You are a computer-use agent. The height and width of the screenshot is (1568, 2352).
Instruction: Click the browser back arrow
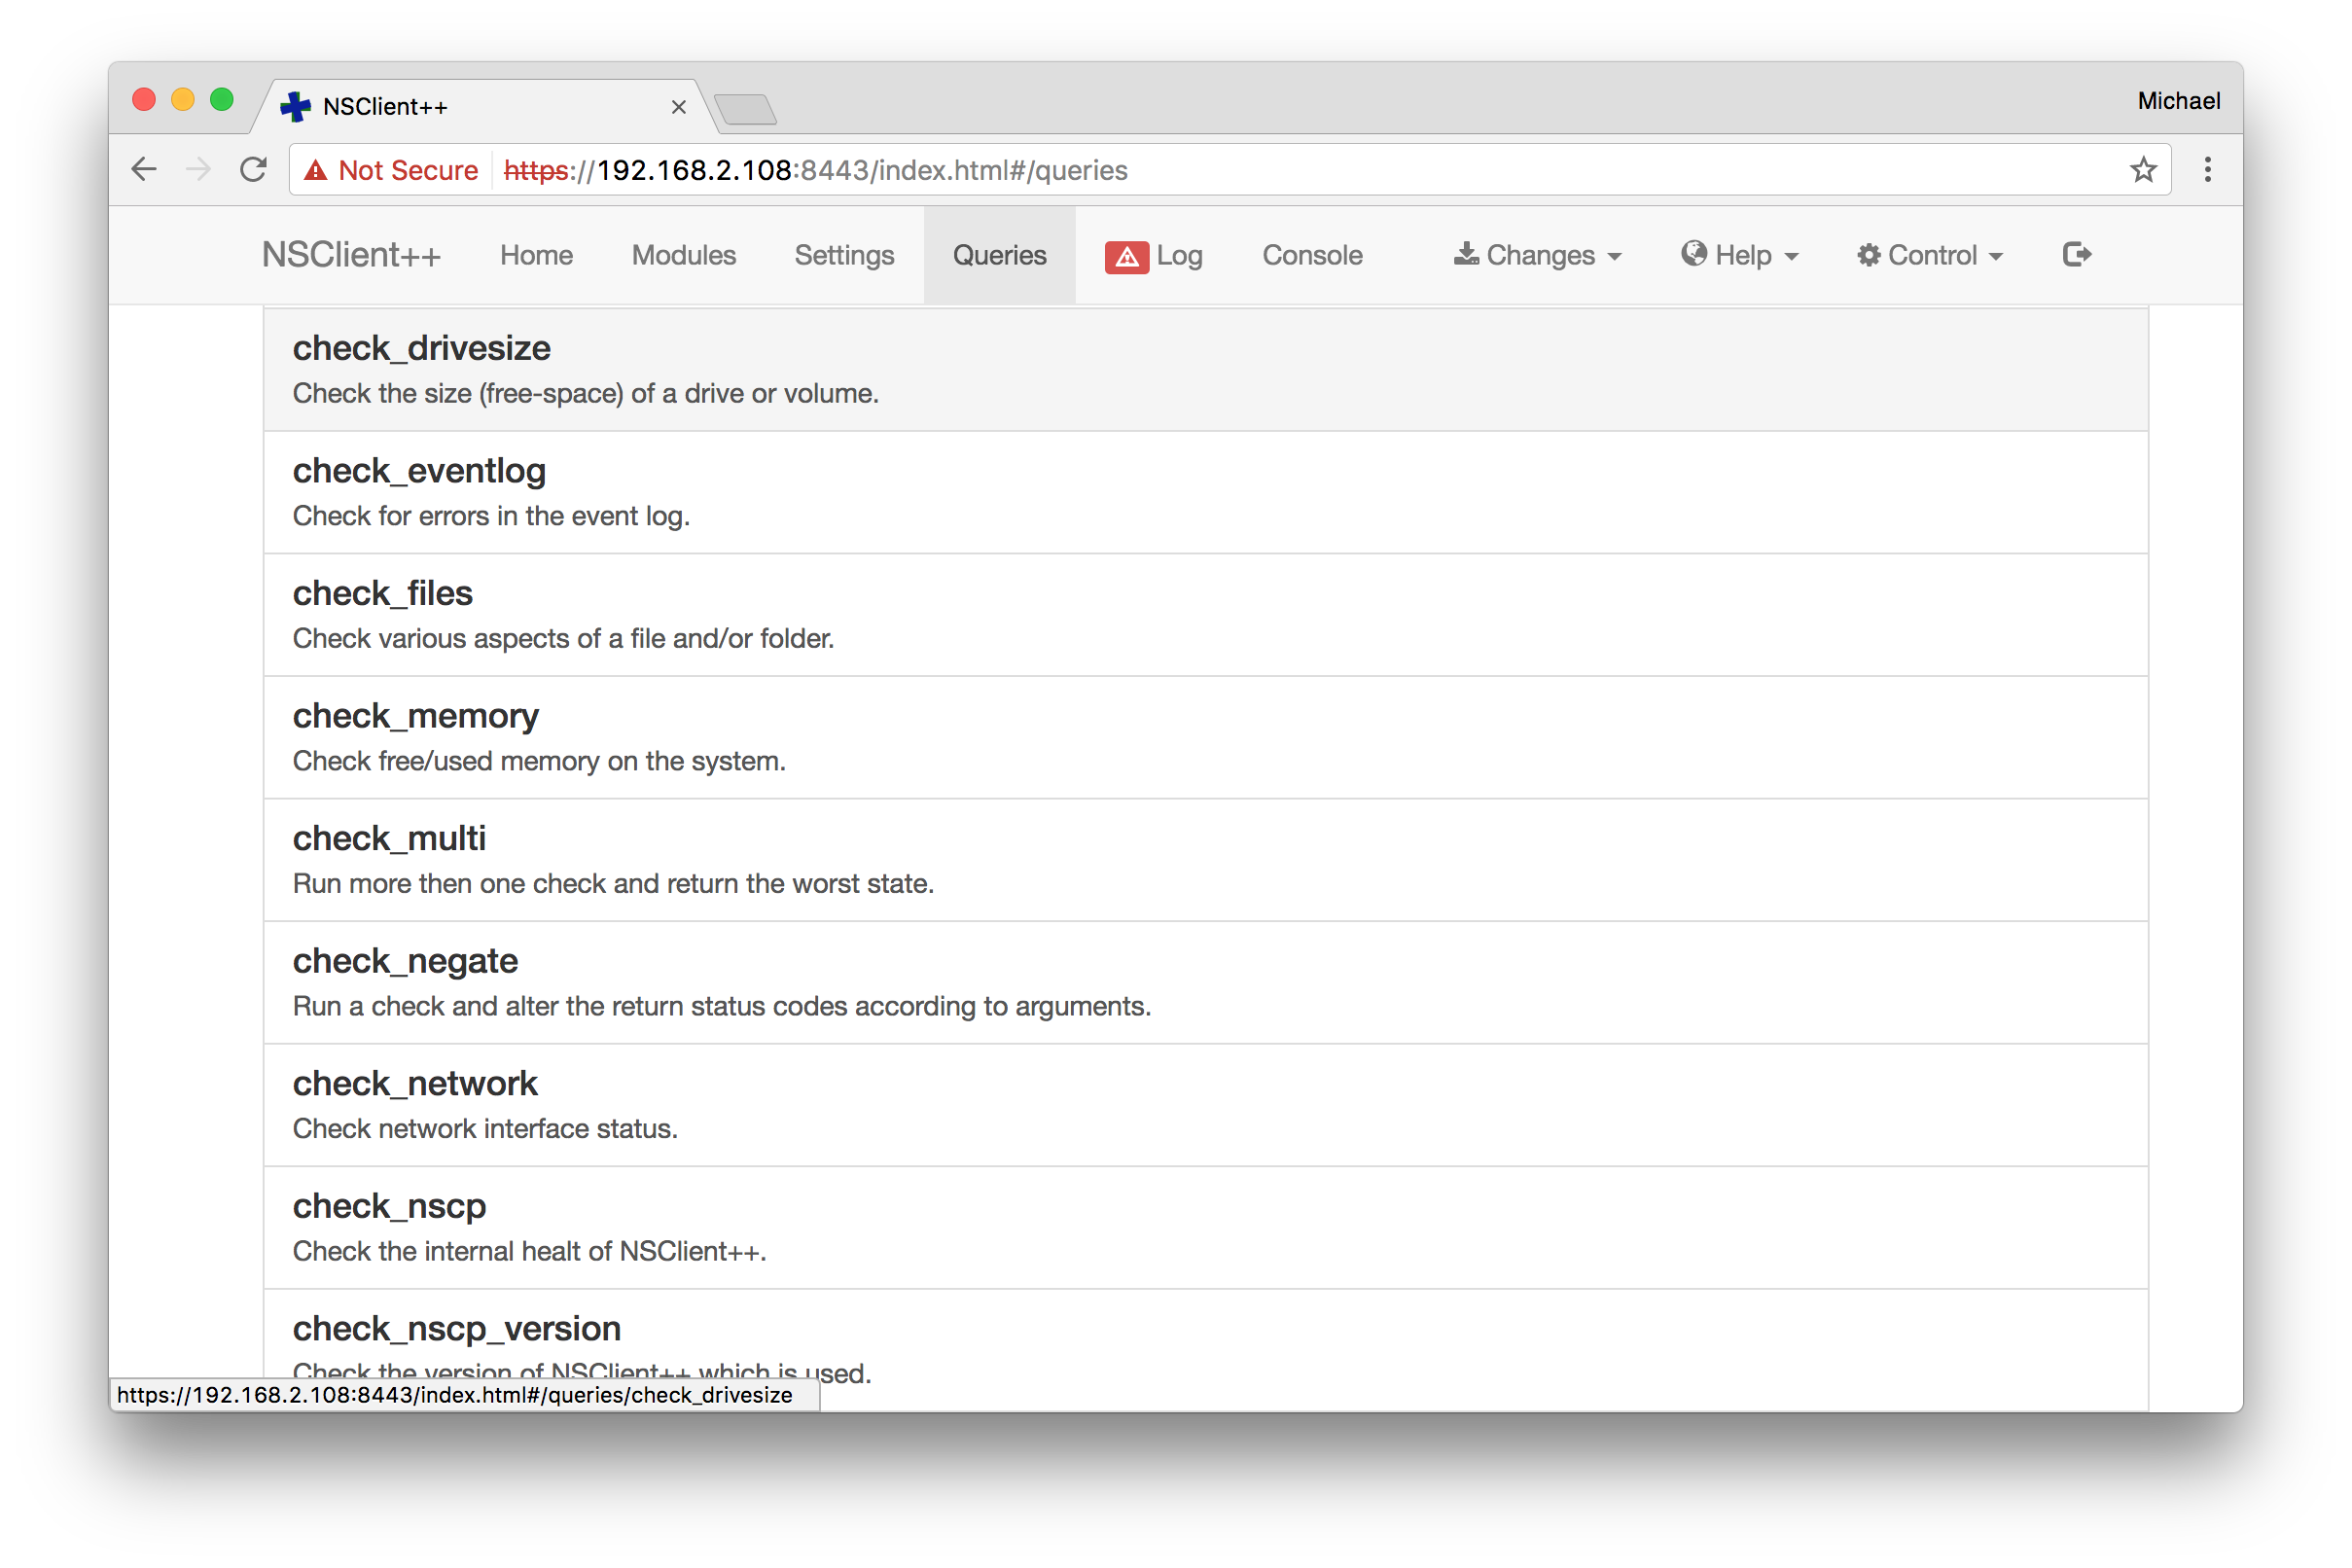click(144, 170)
